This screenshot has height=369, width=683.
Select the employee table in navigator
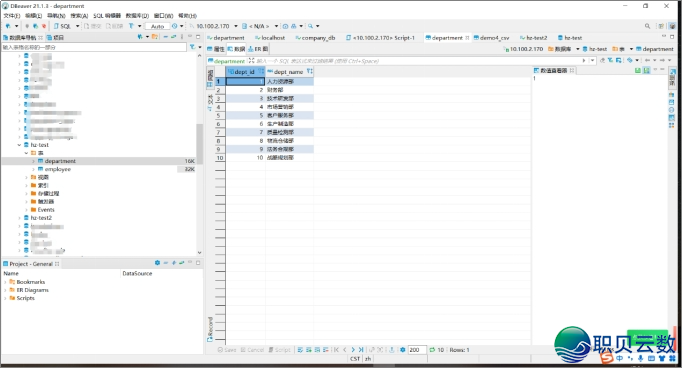pos(57,169)
